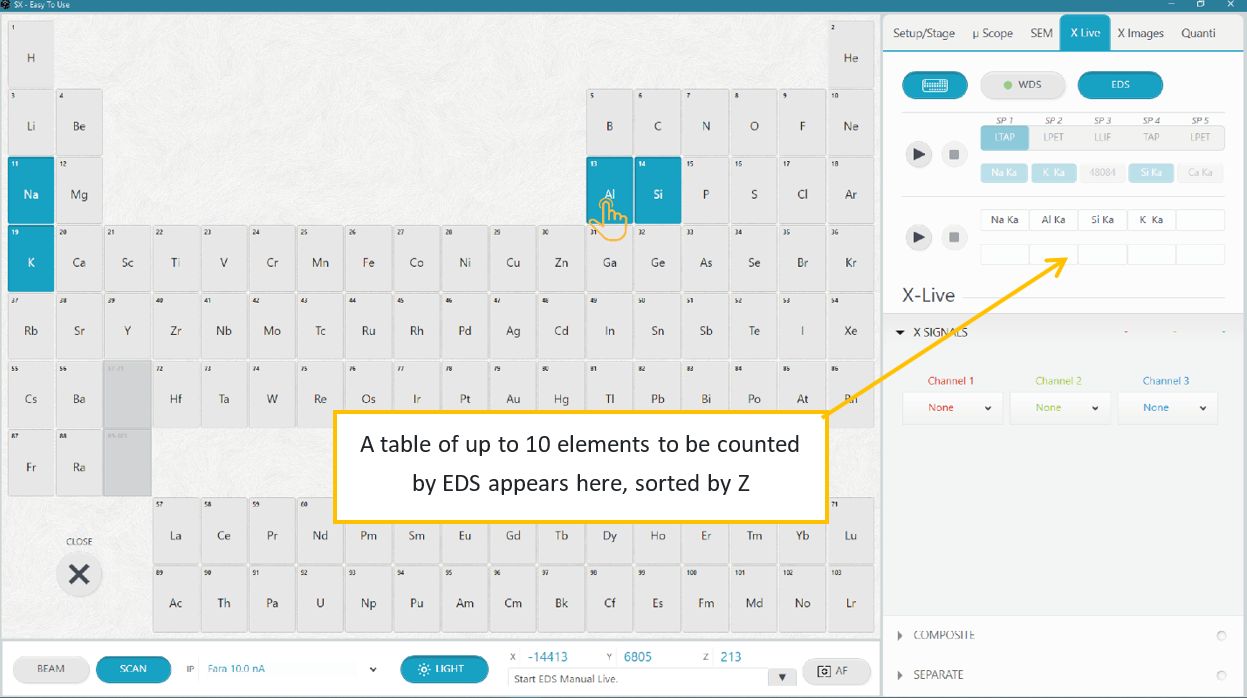Click the keyboard icon button

[934, 85]
